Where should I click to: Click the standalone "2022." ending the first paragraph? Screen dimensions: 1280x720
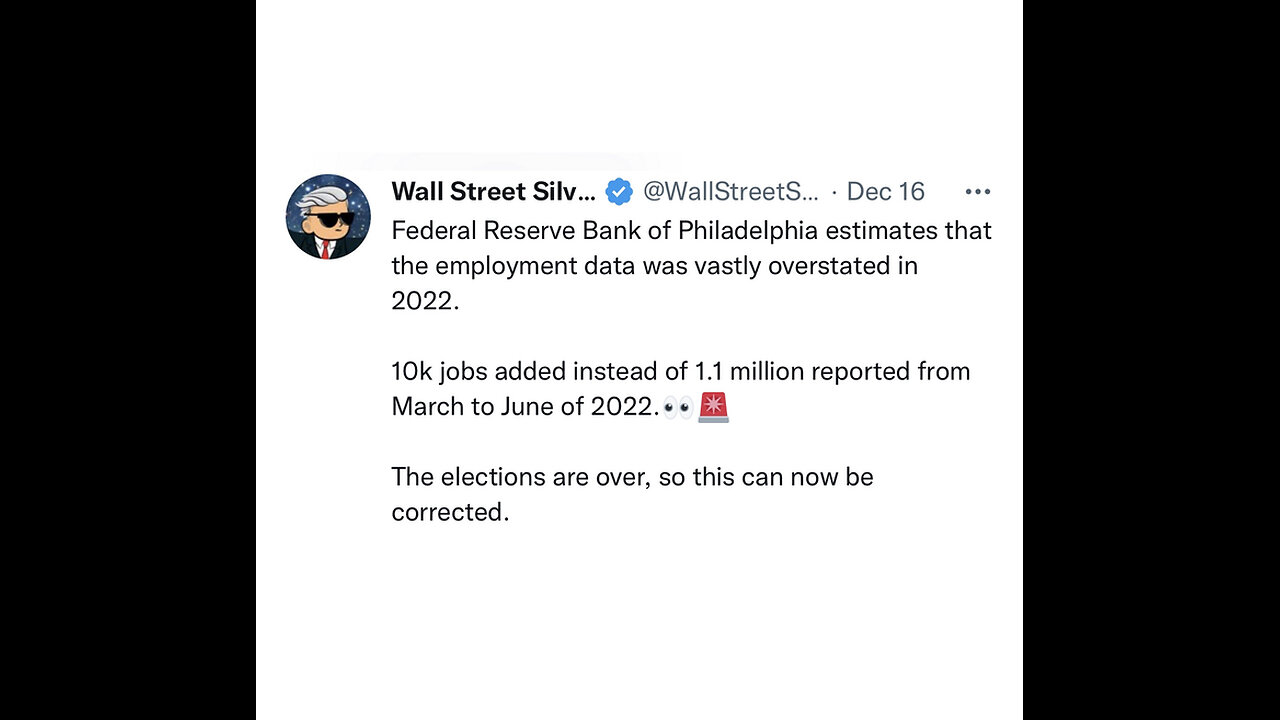click(x=425, y=301)
